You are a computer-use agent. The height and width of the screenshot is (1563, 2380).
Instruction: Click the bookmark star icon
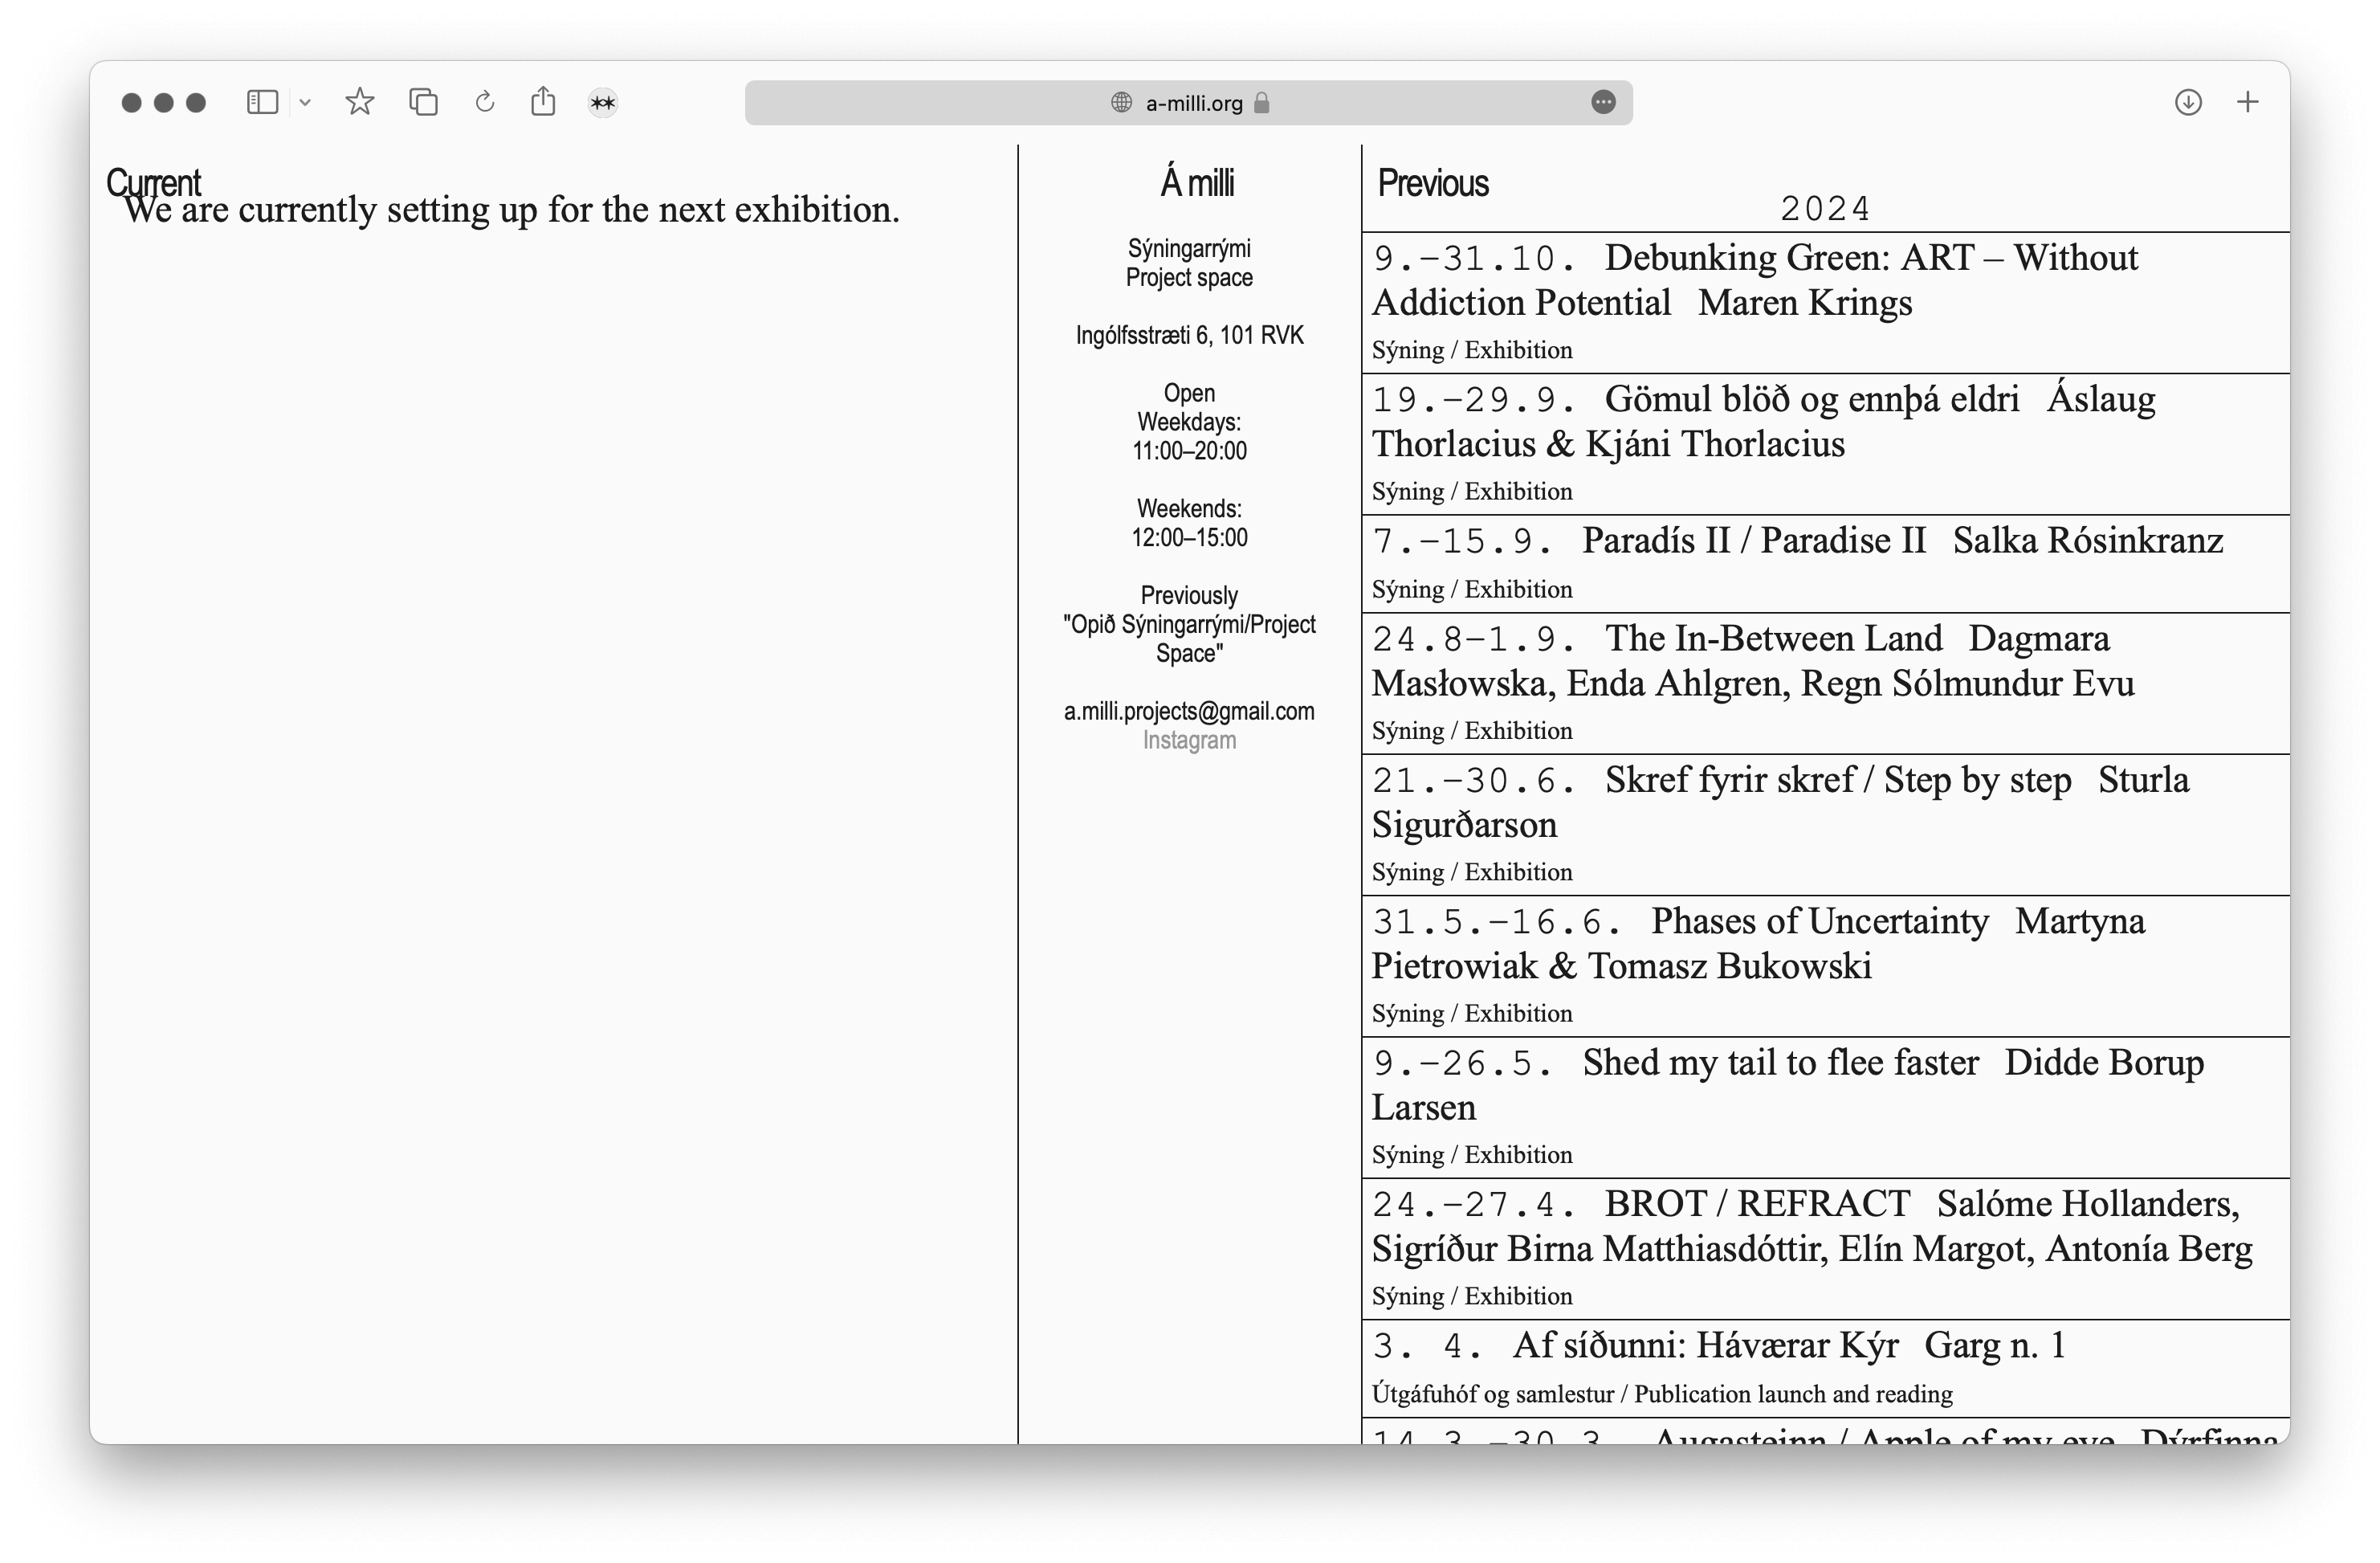(359, 102)
